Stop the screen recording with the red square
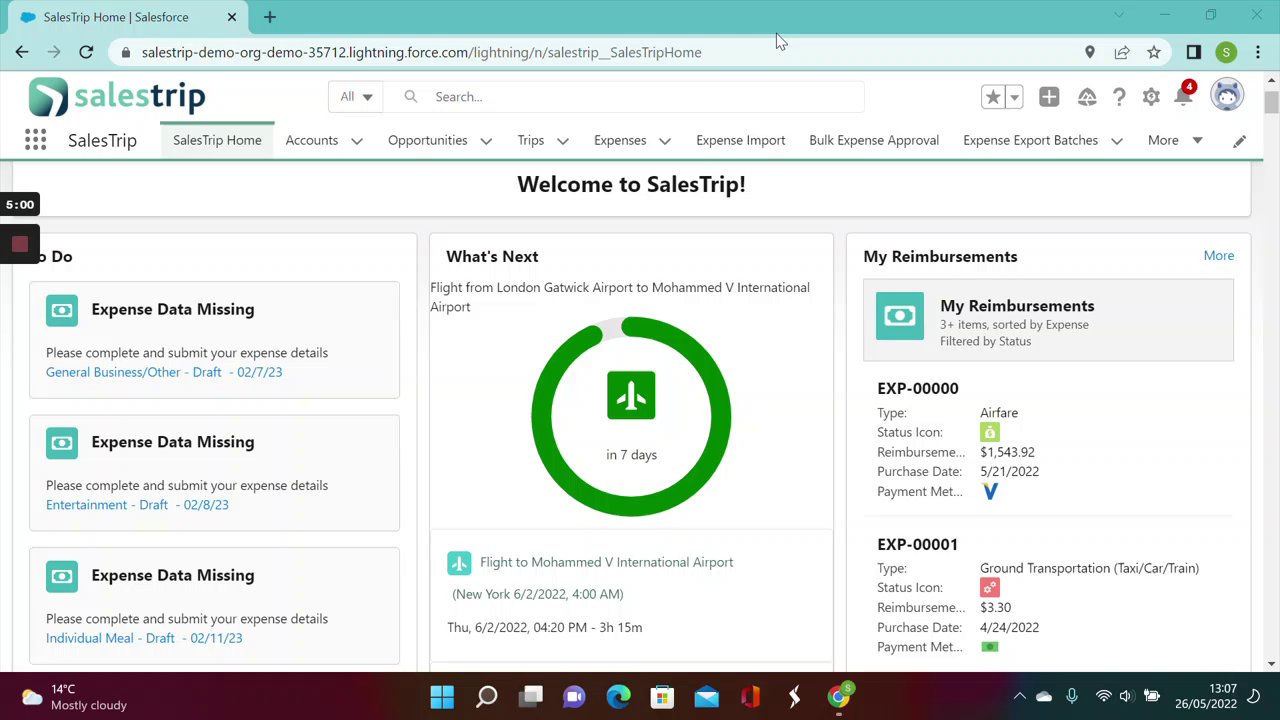 pos(19,244)
